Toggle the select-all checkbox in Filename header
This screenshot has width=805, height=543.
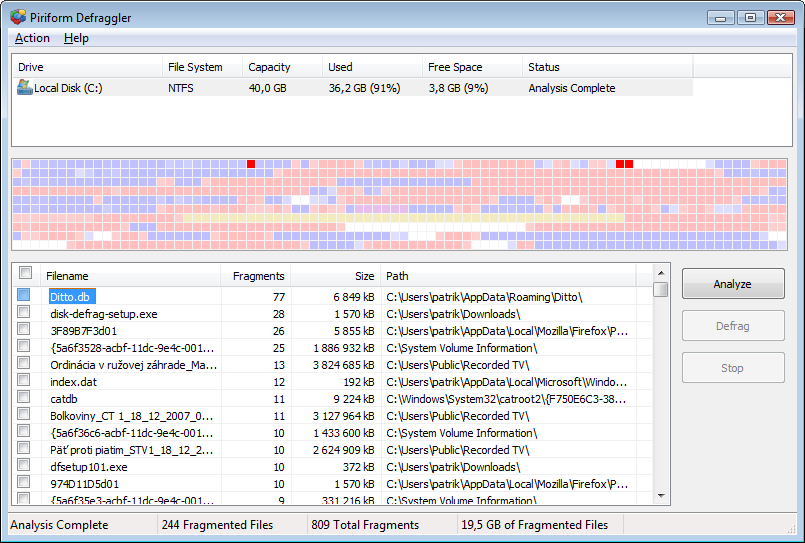coord(25,273)
